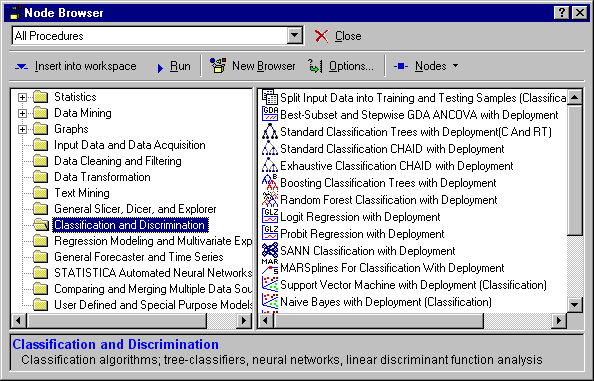Viewport: 594px width, 381px height.
Task: Click the Close text button
Action: (348, 36)
